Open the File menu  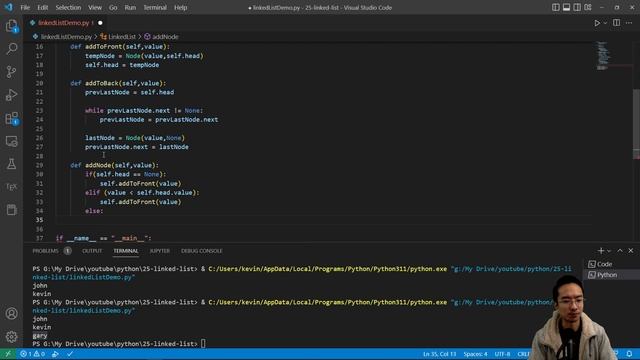[25, 7]
